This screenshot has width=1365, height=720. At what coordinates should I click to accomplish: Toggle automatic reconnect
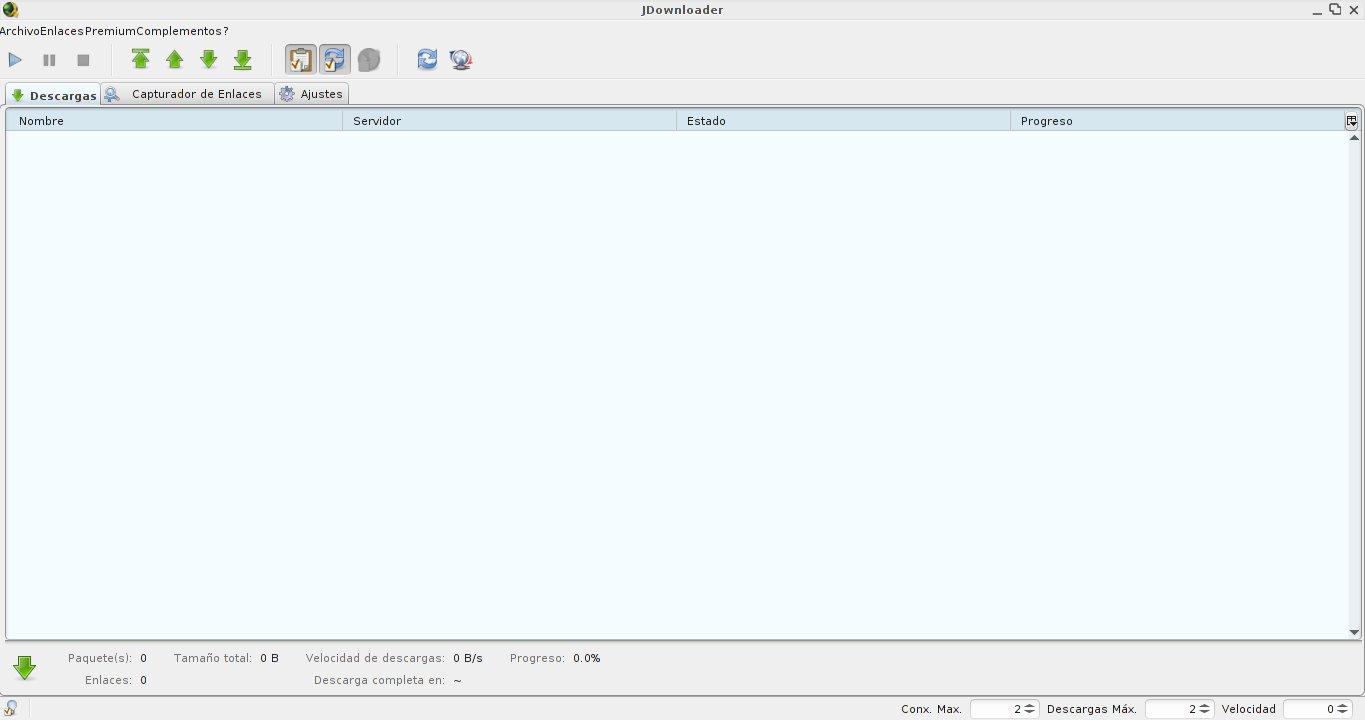click(x=335, y=60)
